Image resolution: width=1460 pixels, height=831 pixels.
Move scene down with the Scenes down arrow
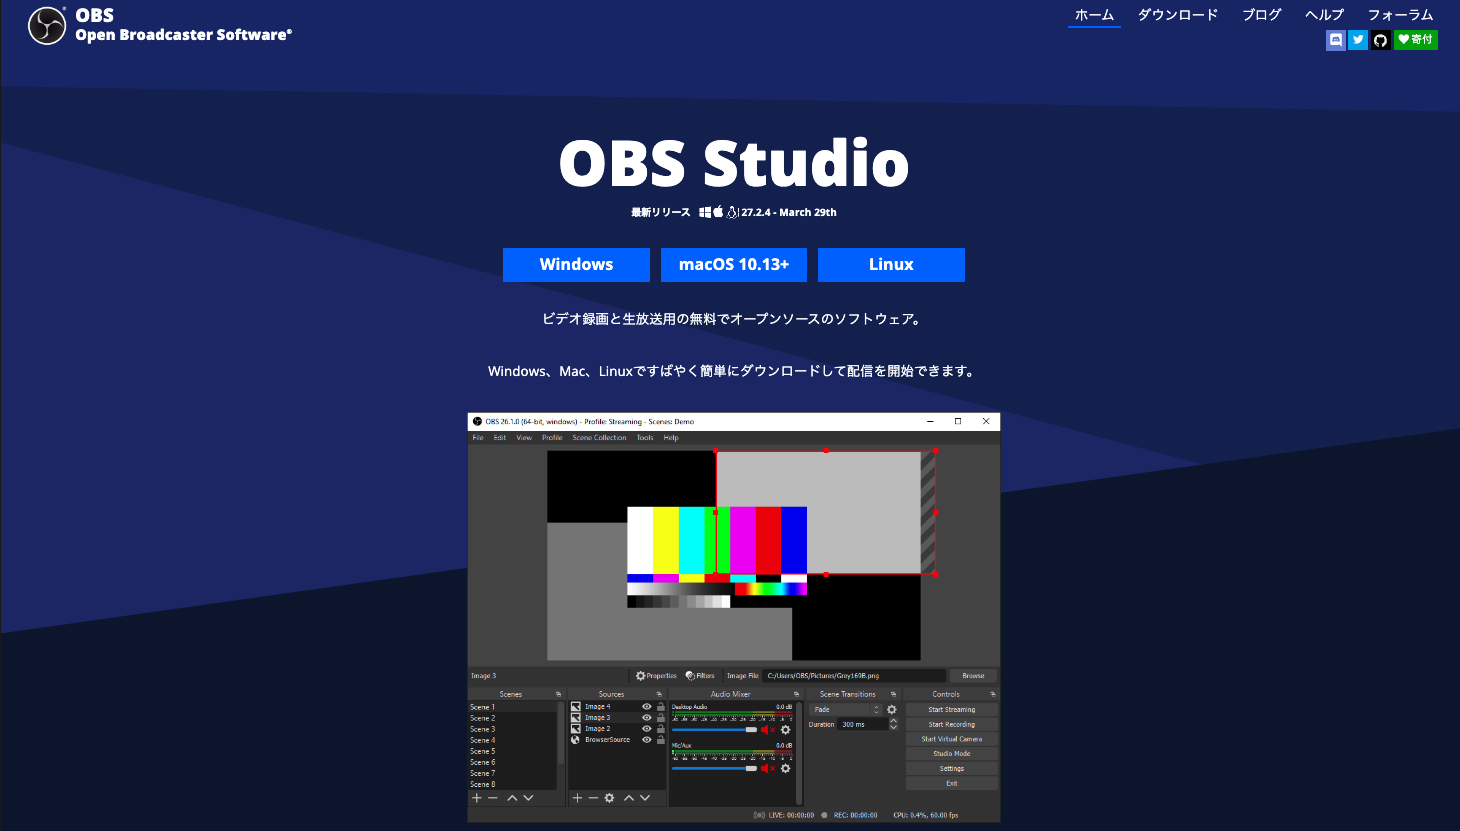pos(528,798)
